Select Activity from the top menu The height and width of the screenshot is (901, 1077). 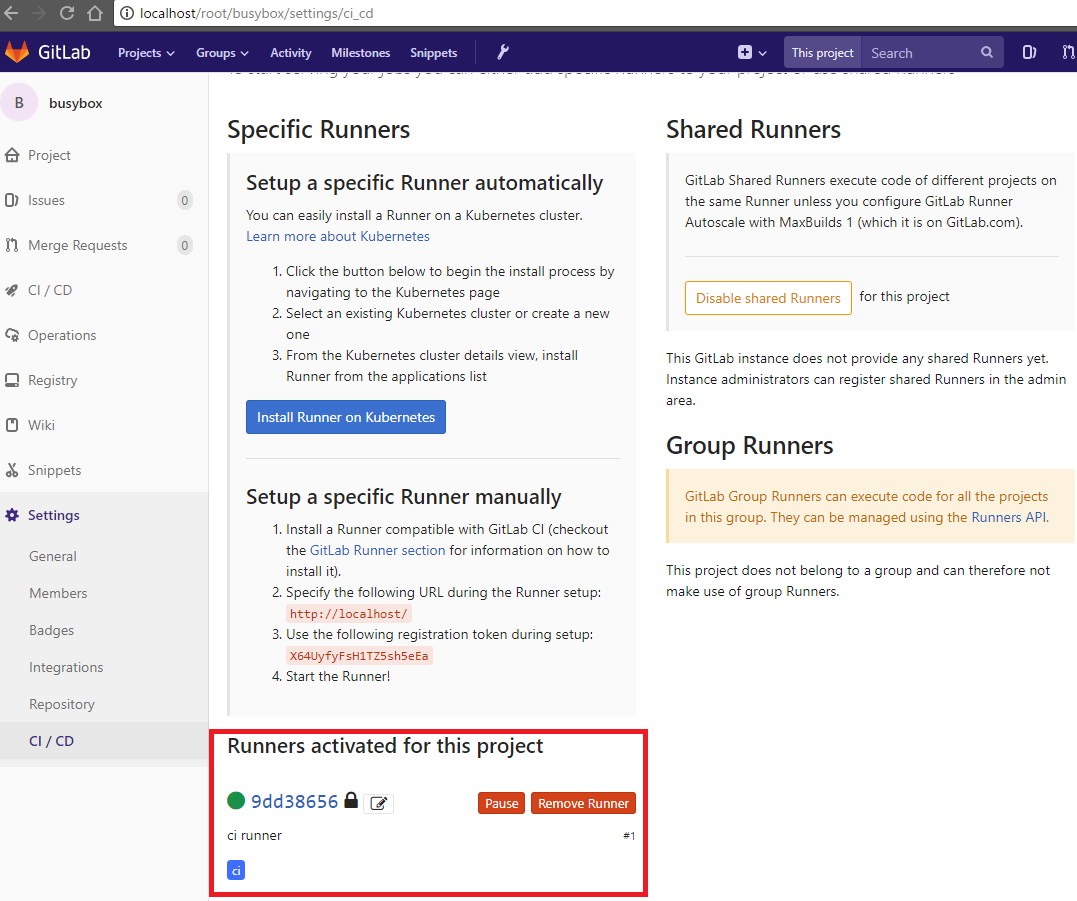290,52
